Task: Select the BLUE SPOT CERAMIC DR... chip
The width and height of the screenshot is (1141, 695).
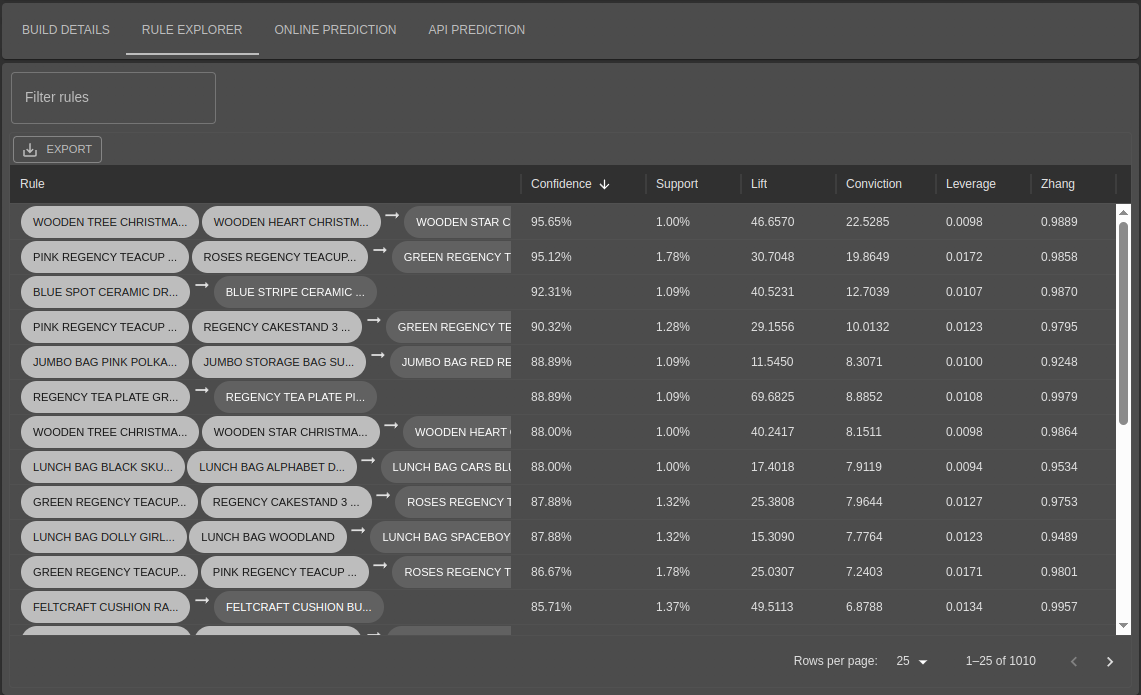Action: (x=106, y=292)
